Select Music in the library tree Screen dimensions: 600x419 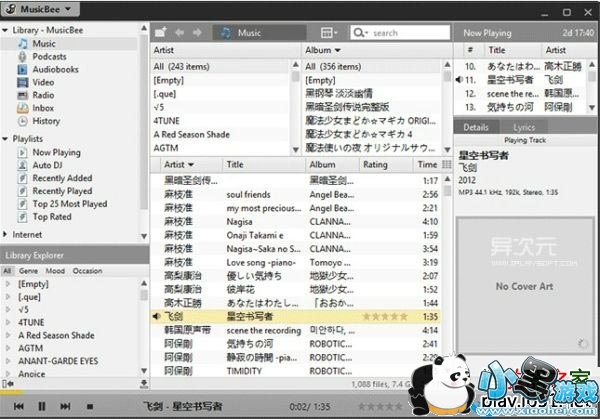tap(44, 44)
